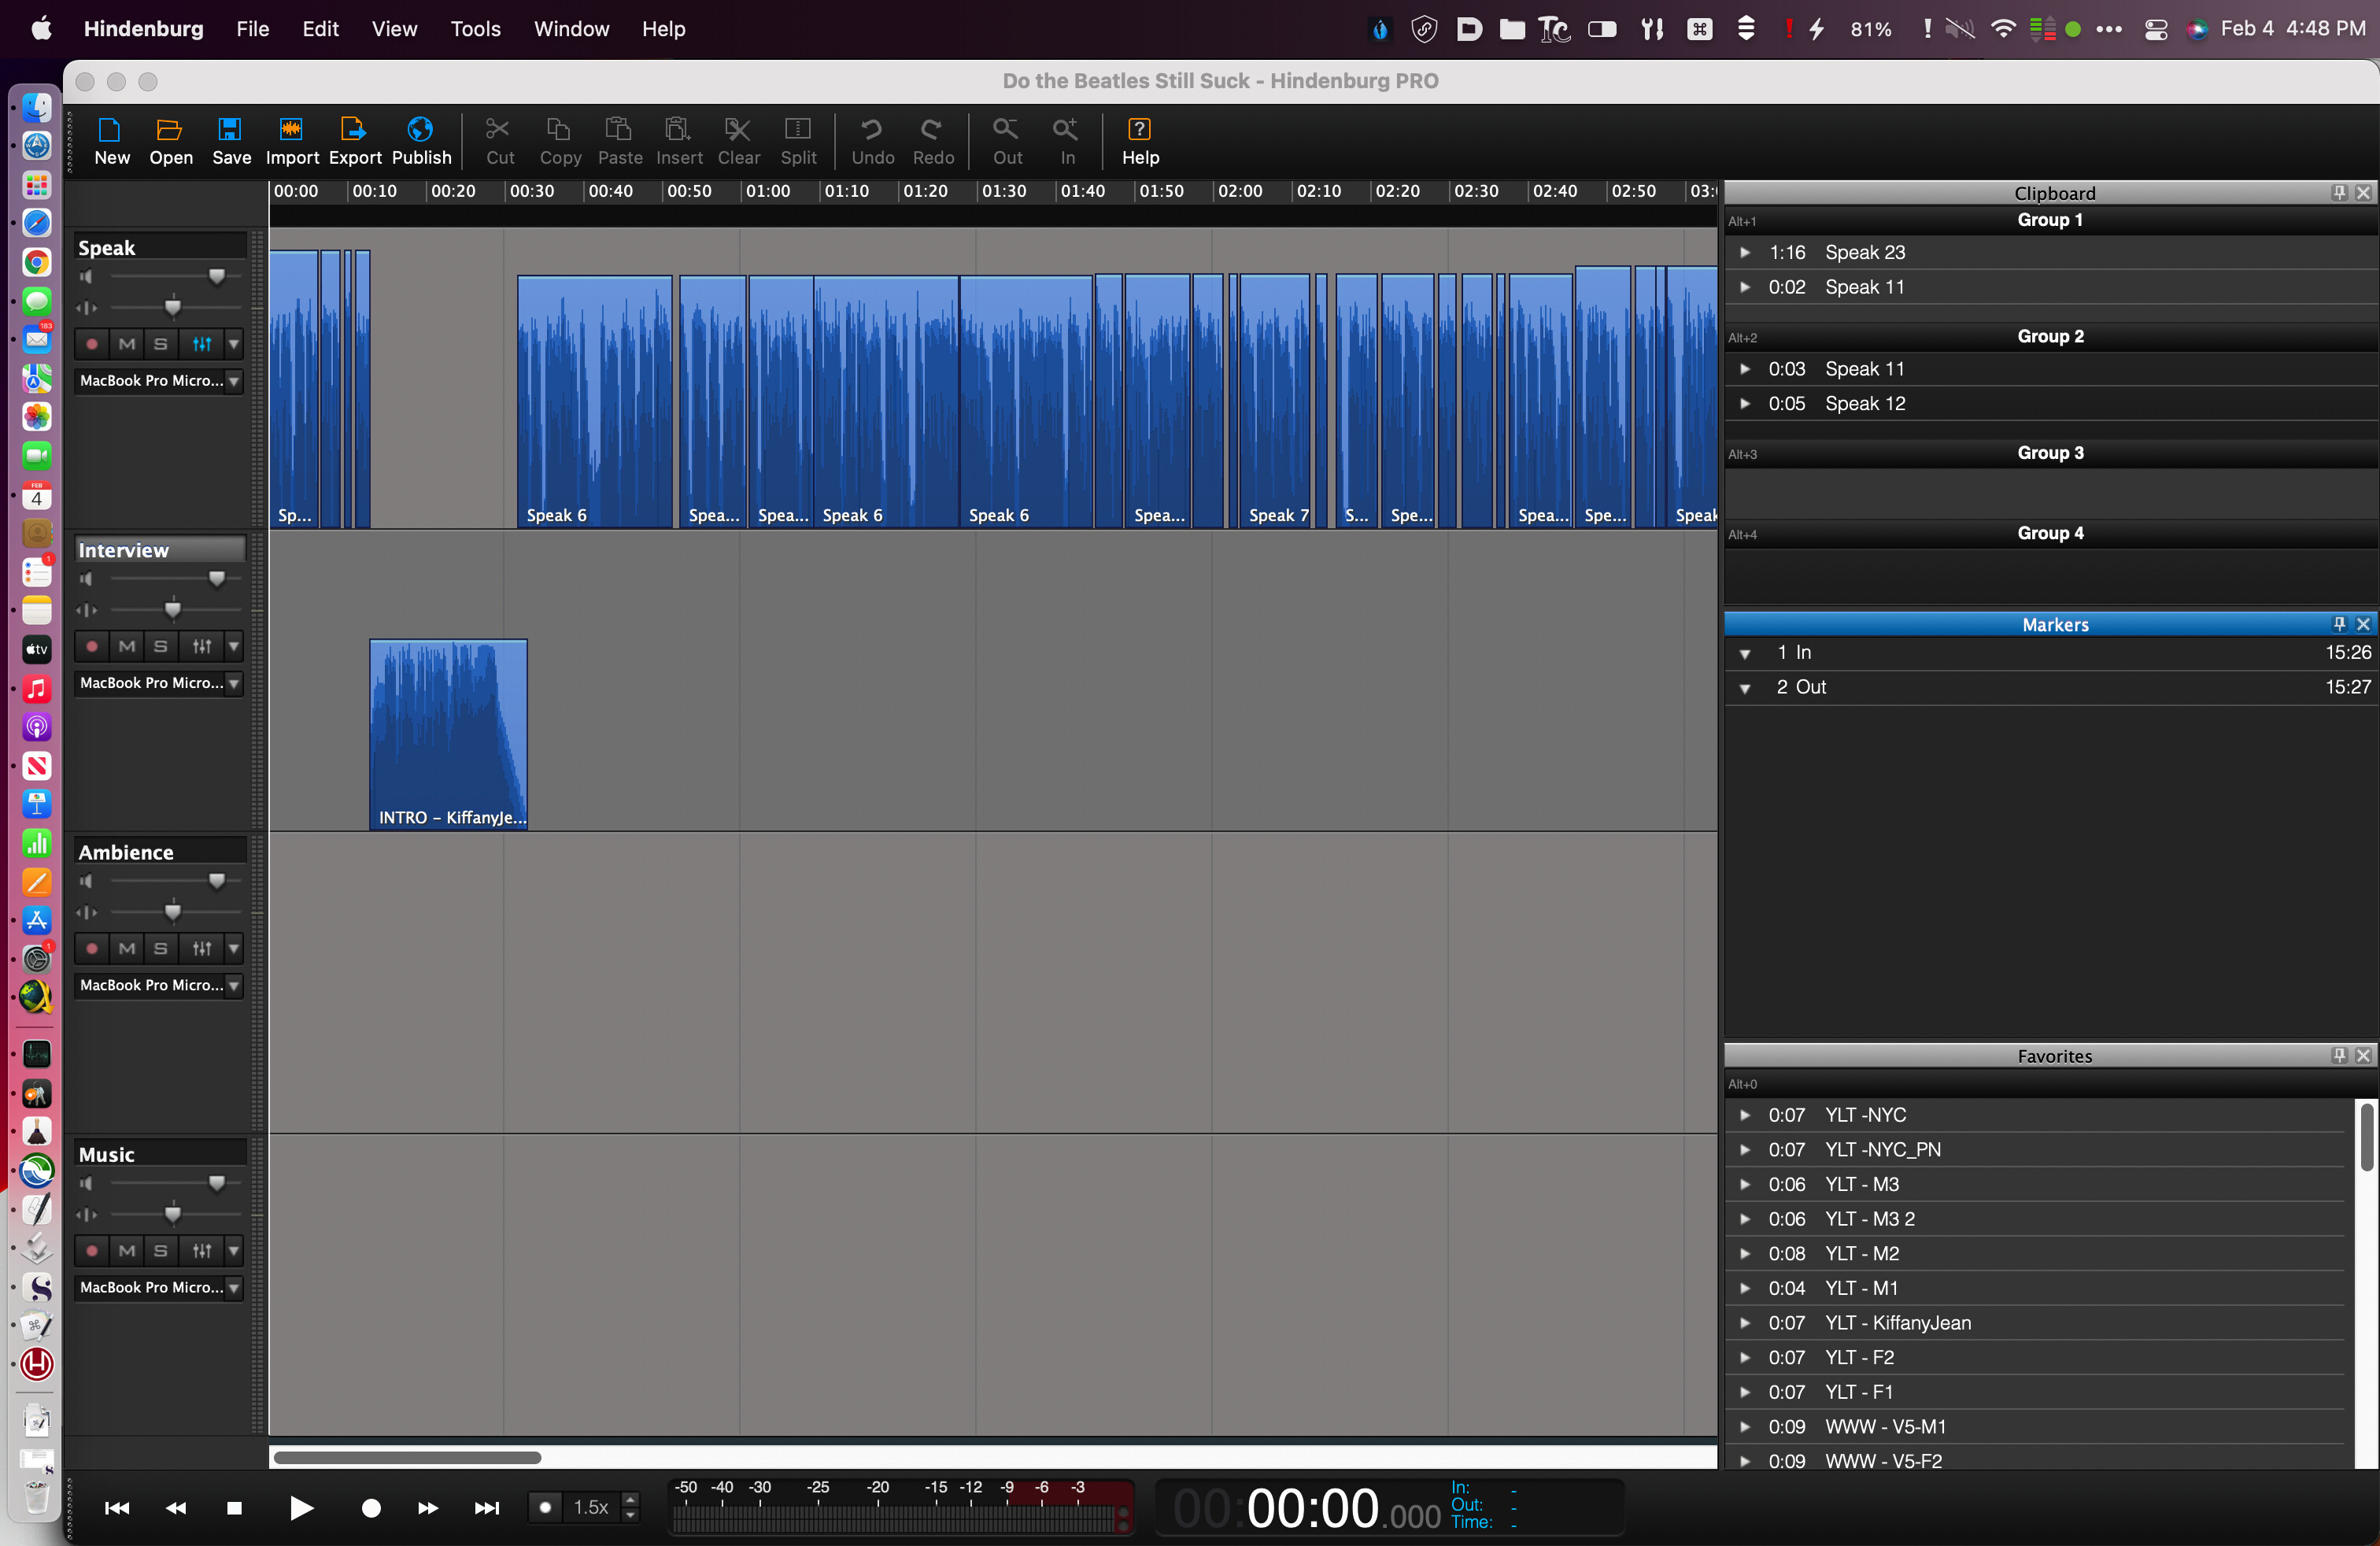Undo the last edit
This screenshot has height=1546, width=2380.
[x=872, y=141]
